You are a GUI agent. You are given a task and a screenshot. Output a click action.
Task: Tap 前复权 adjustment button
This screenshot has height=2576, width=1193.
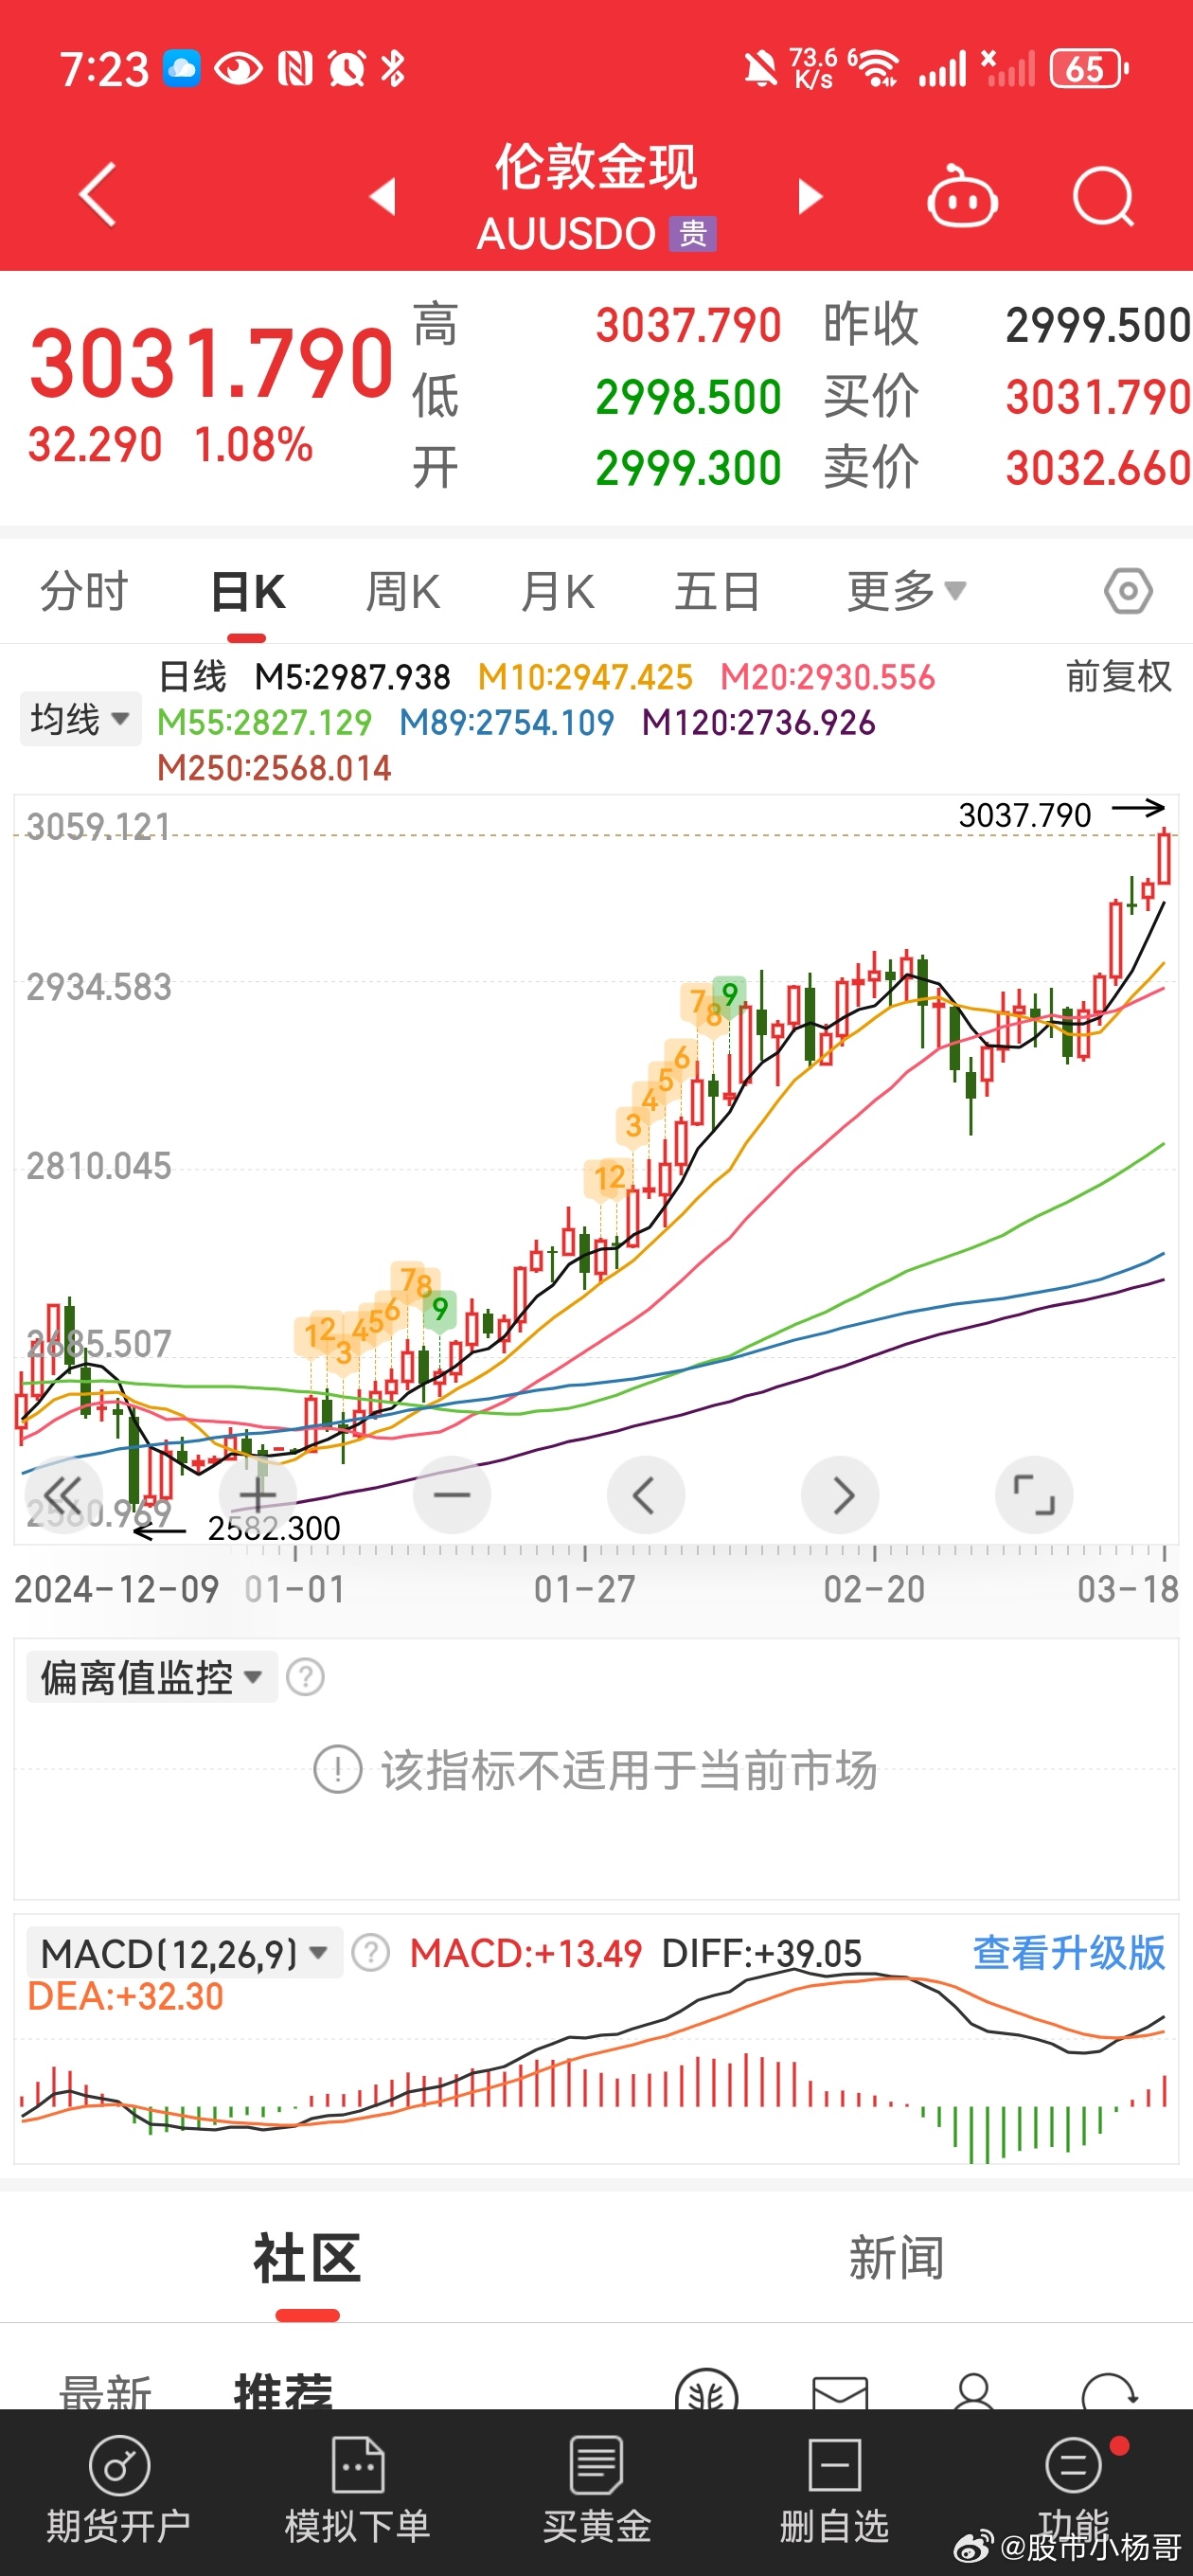pos(1118,677)
